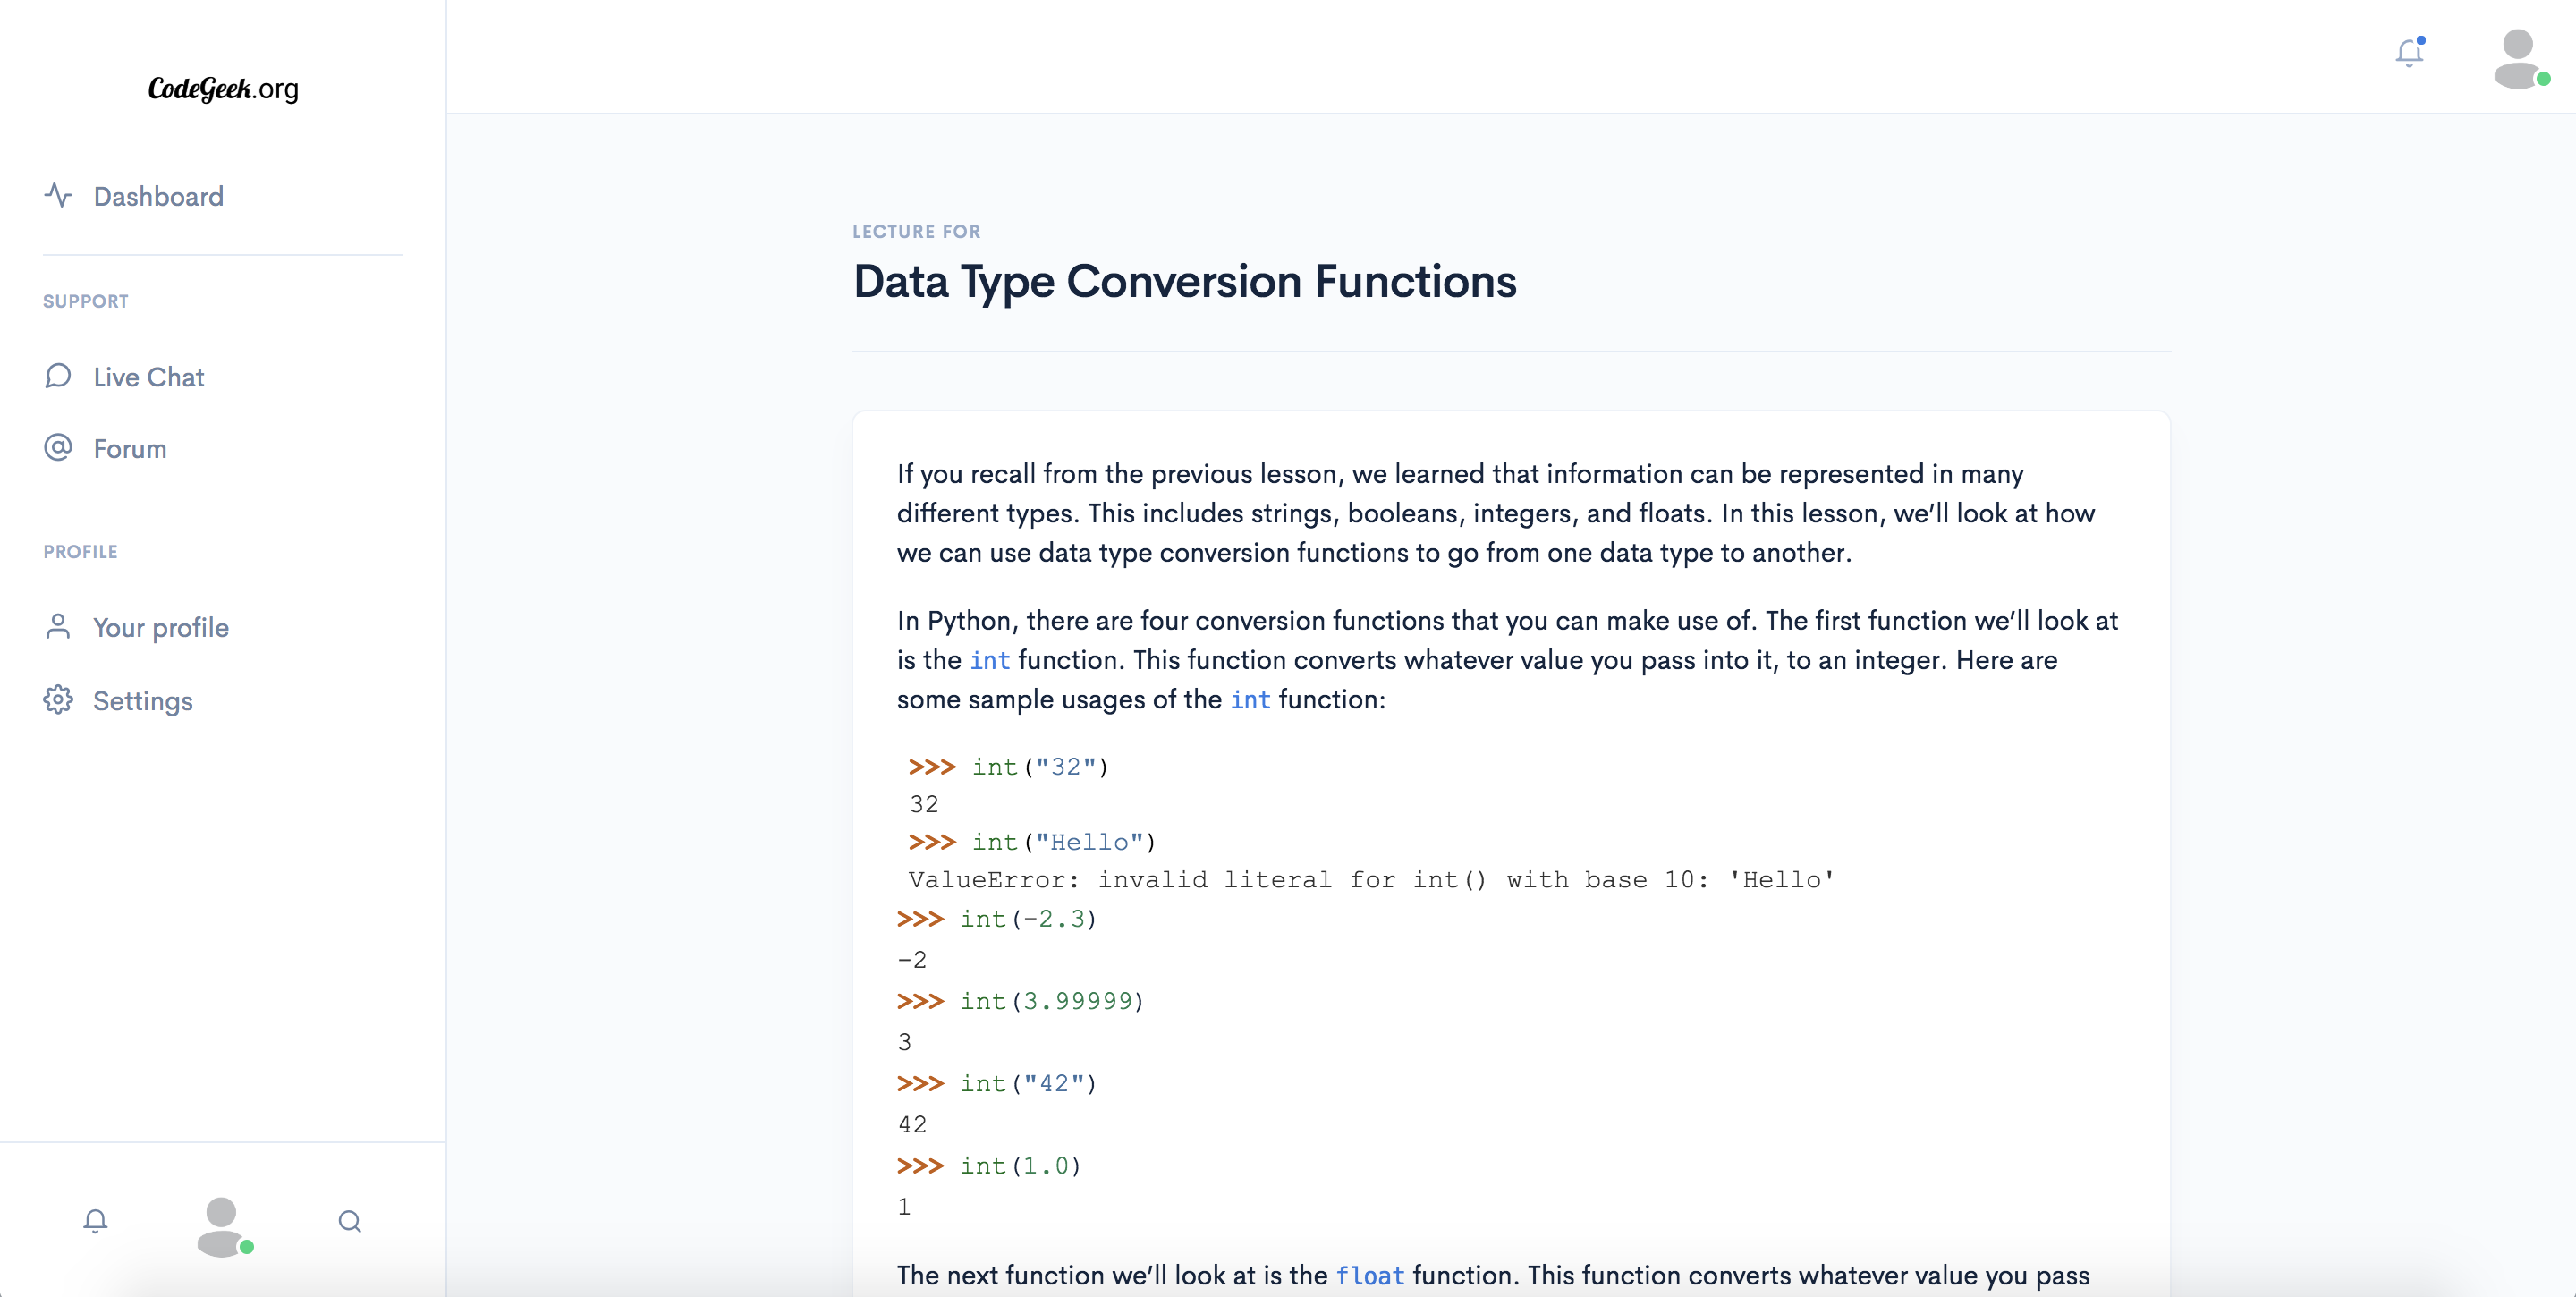Viewport: 2576px width, 1297px height.
Task: Open the Dashboard activity icon
Action: (x=58, y=196)
